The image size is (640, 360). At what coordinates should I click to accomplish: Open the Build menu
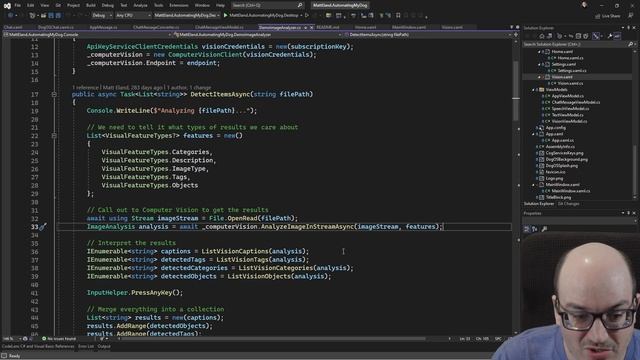pos(91,5)
